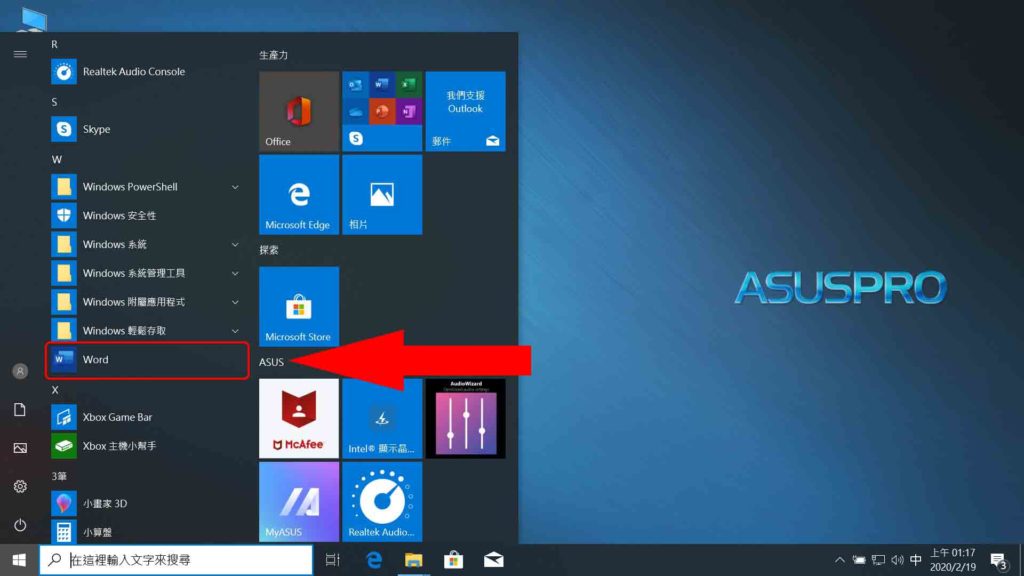1024x576 pixels.
Task: Click the 生產力 tile group header
Action: tap(274, 56)
